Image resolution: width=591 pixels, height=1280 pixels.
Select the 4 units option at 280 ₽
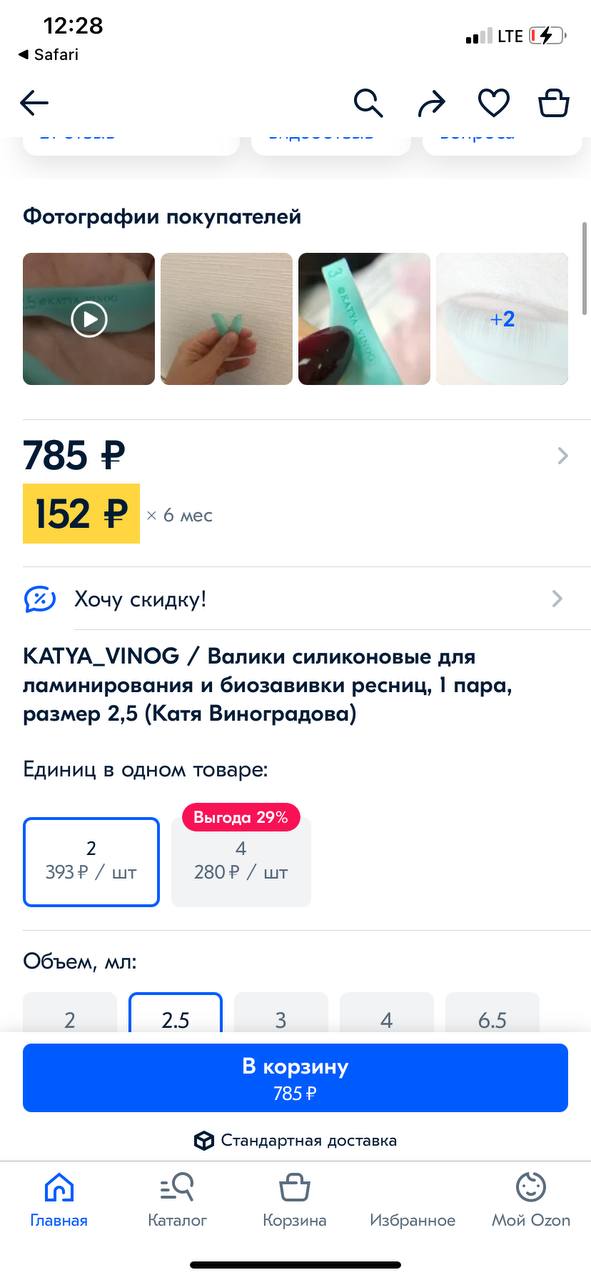point(241,862)
